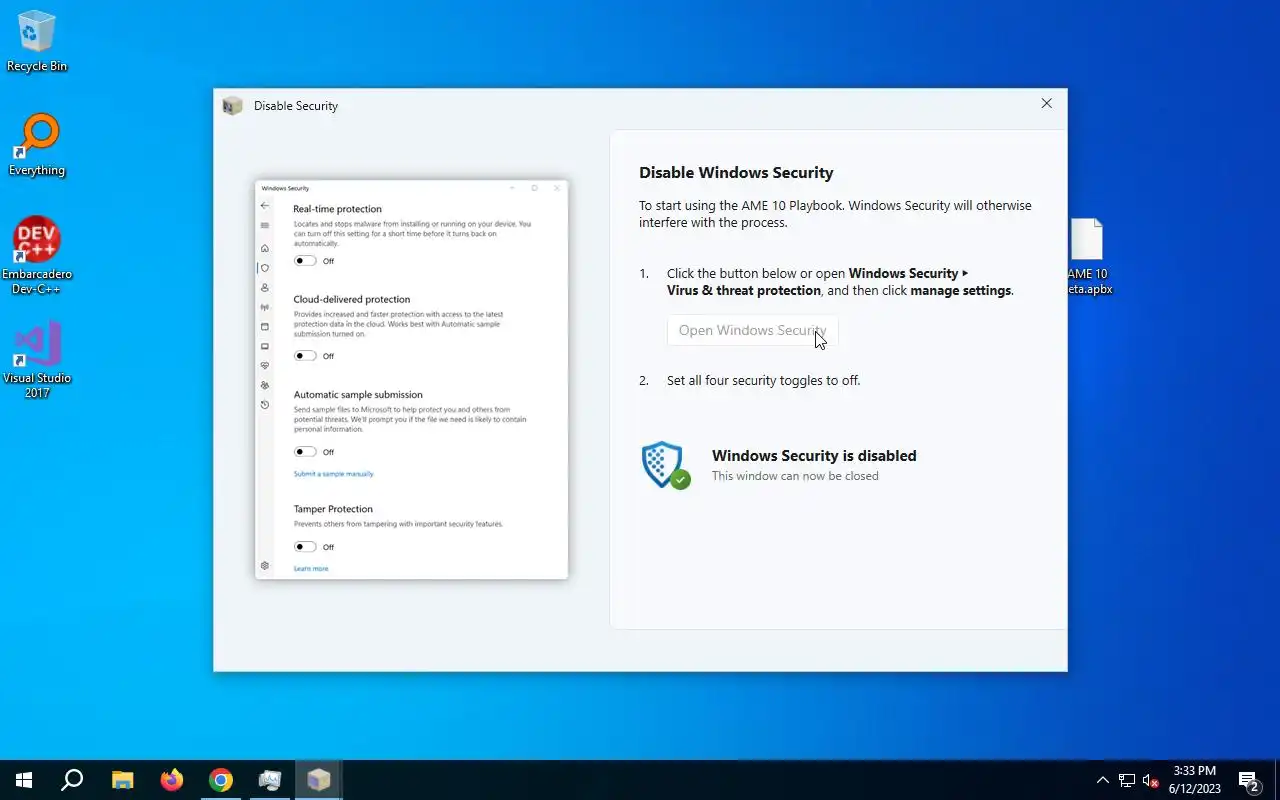Click Account protection person icon in preview
The image size is (1280, 800).
click(x=265, y=288)
